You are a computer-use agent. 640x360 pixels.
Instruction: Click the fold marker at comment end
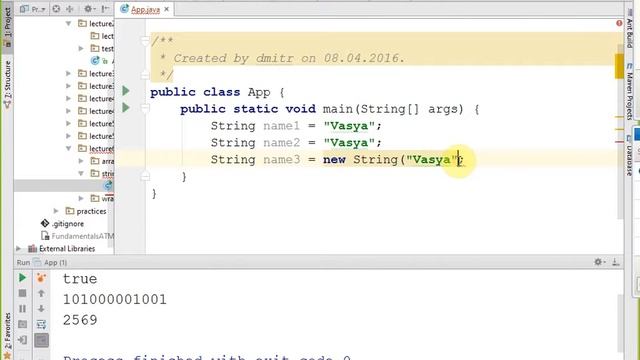point(145,75)
